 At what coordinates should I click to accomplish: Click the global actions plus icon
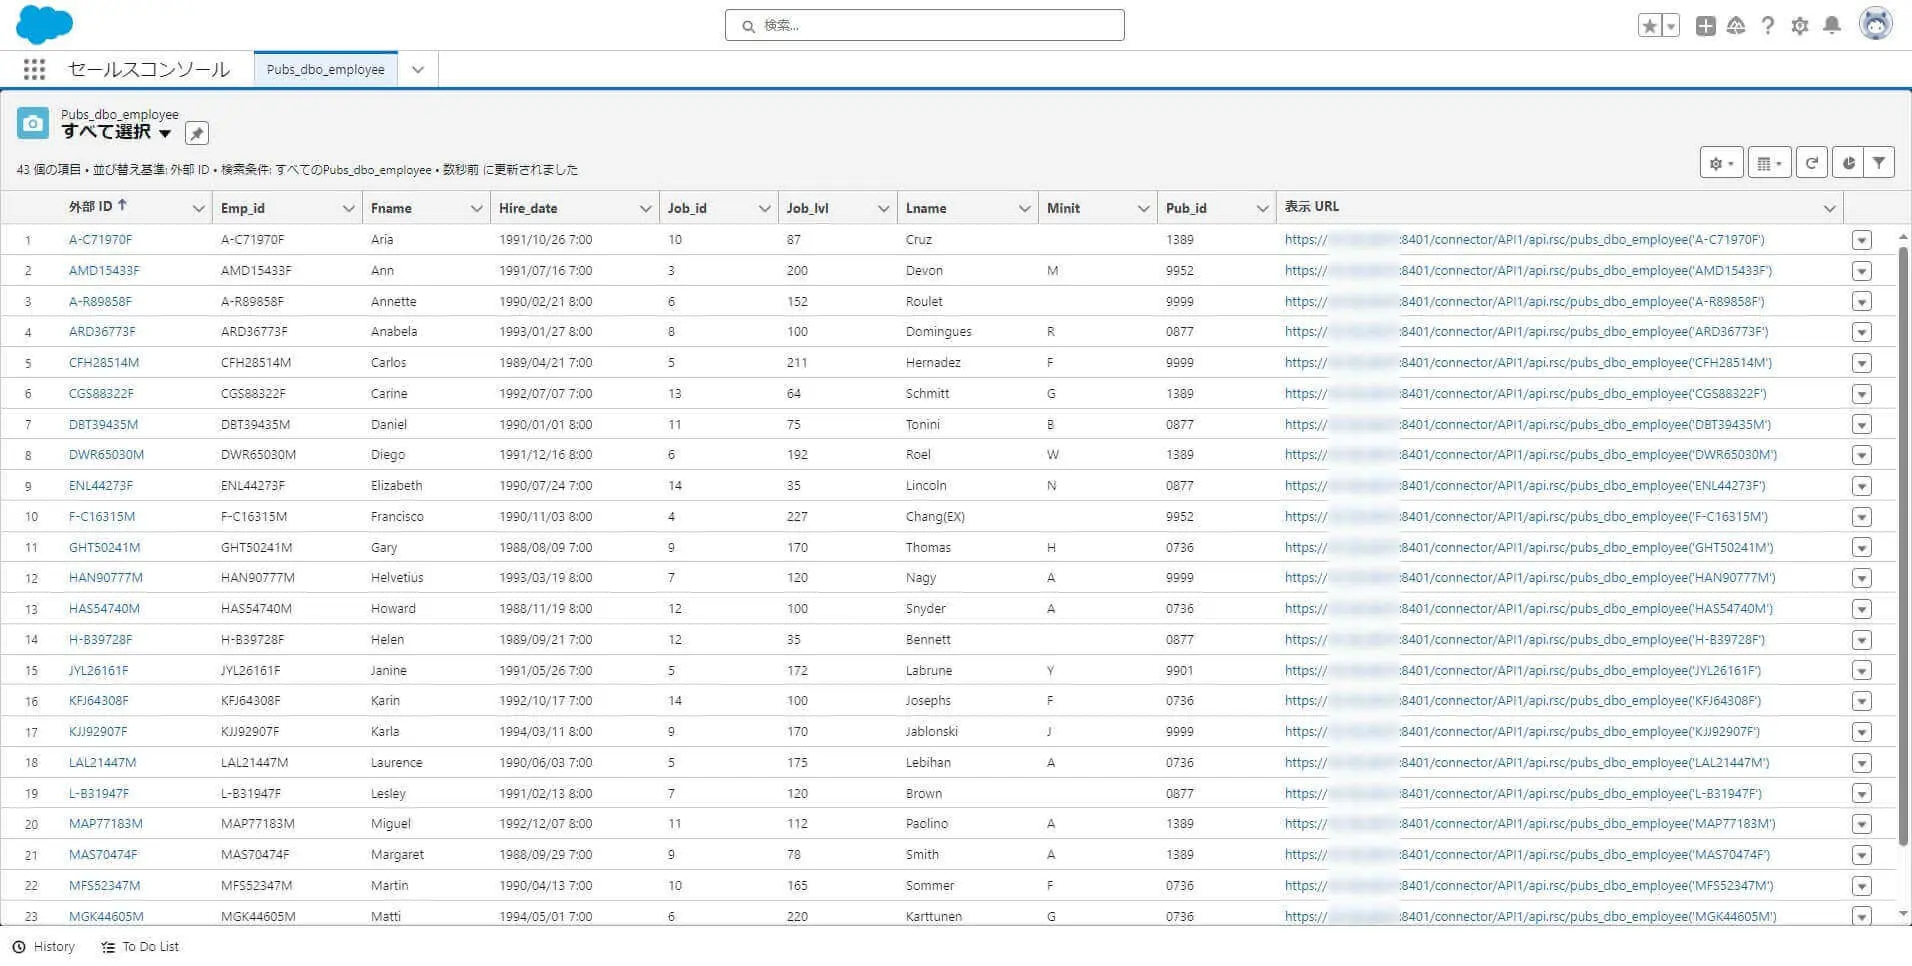pyautogui.click(x=1705, y=26)
